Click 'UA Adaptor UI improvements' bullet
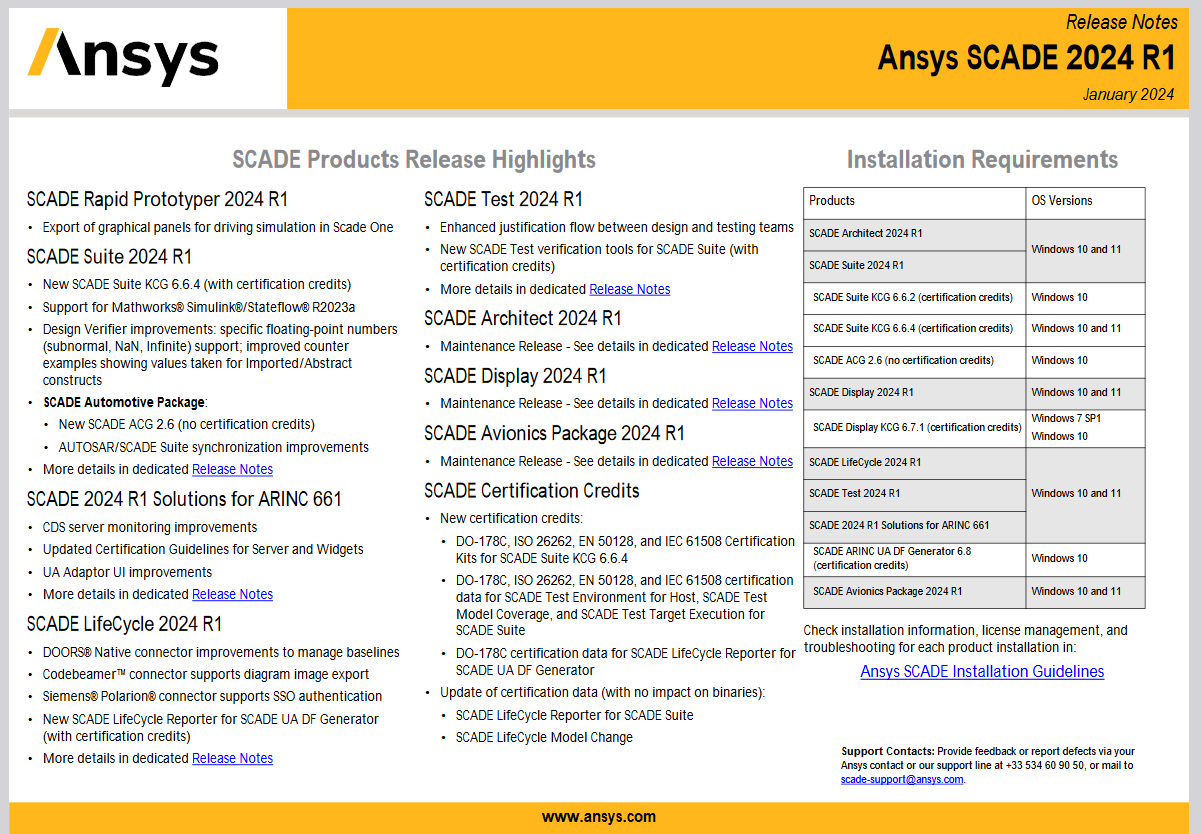 click(127, 572)
